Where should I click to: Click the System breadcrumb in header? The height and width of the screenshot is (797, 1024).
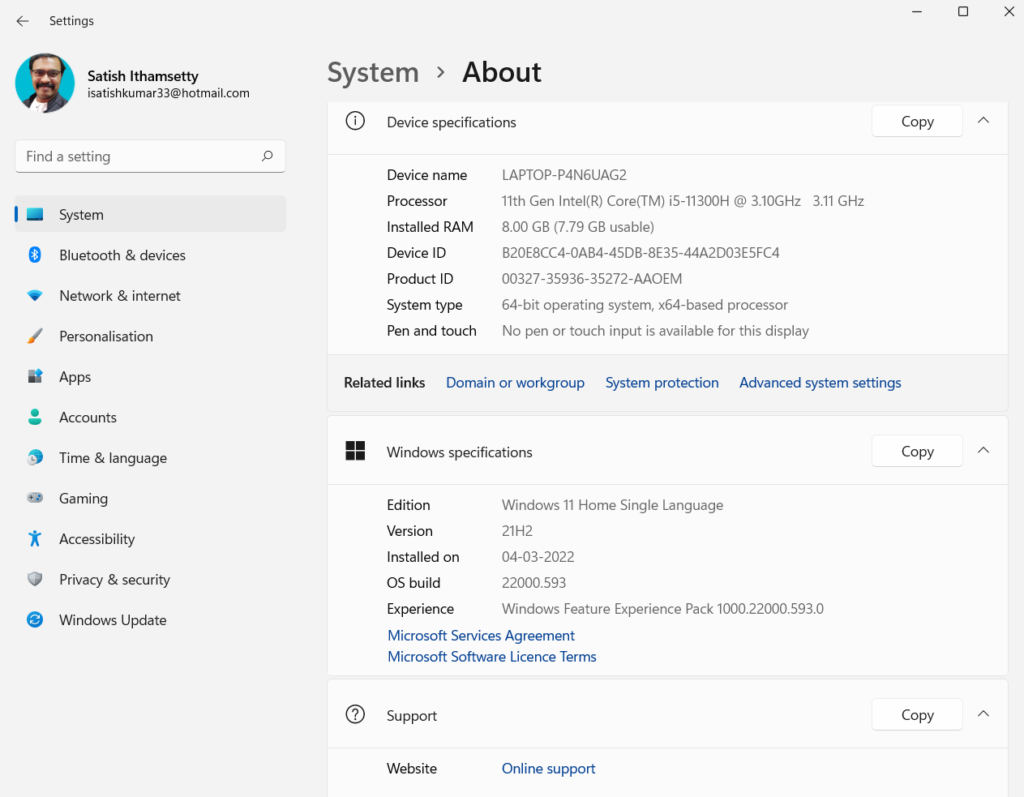(x=373, y=72)
